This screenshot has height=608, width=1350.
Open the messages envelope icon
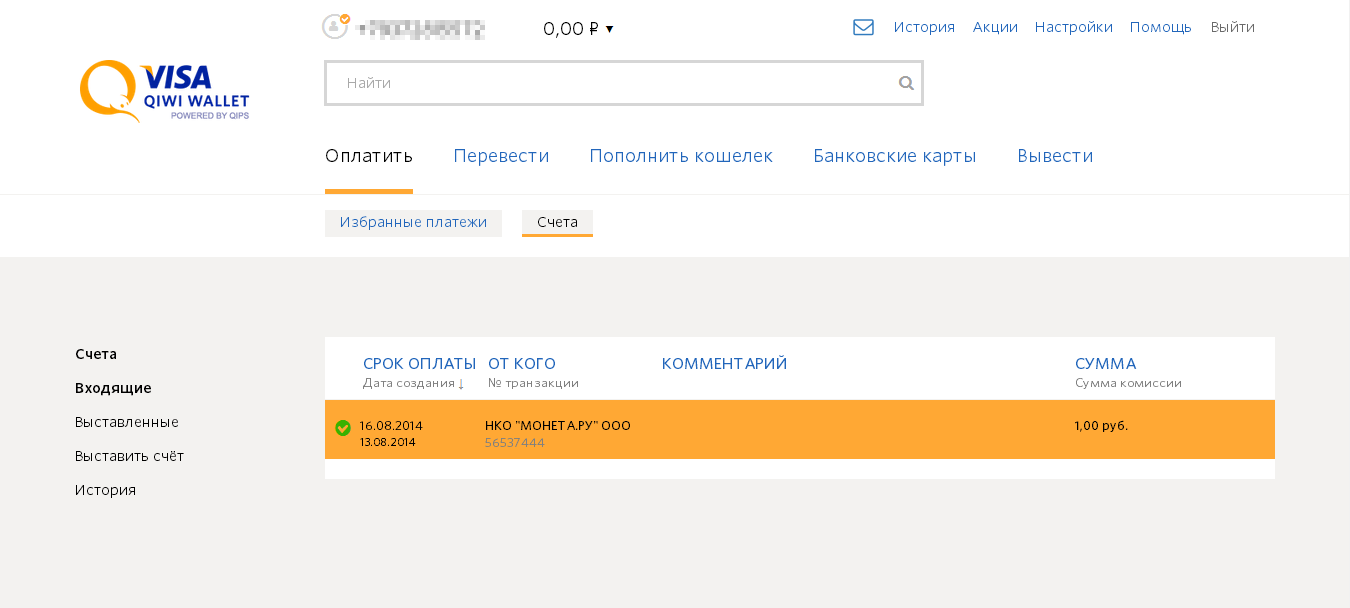(x=863, y=27)
